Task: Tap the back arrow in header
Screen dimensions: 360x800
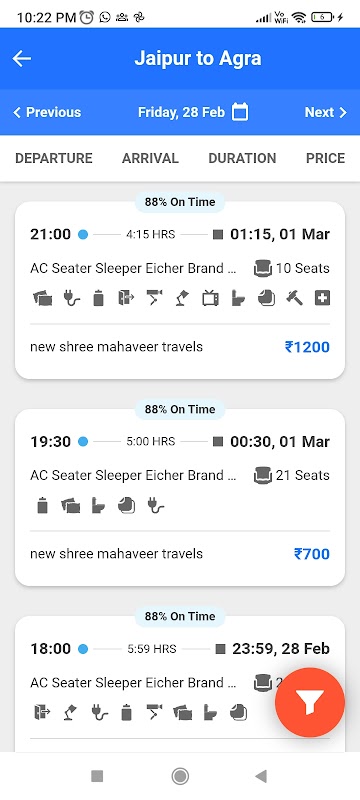Action: pyautogui.click(x=22, y=59)
